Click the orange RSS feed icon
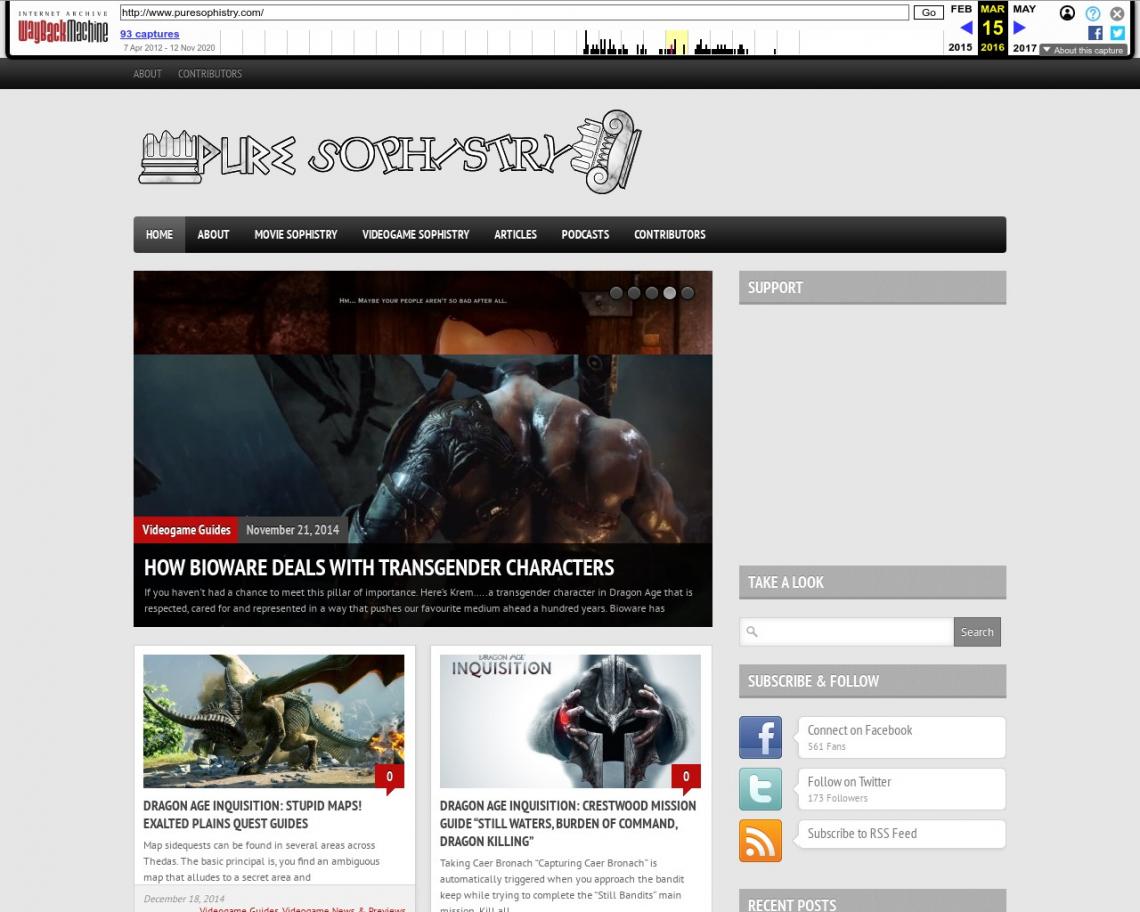This screenshot has width=1140, height=912. click(x=760, y=841)
